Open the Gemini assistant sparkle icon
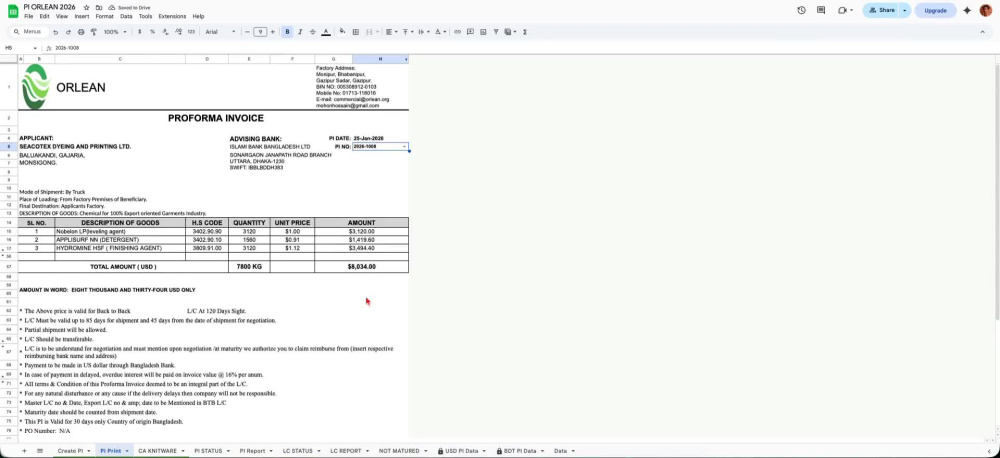1000x458 pixels. click(967, 10)
